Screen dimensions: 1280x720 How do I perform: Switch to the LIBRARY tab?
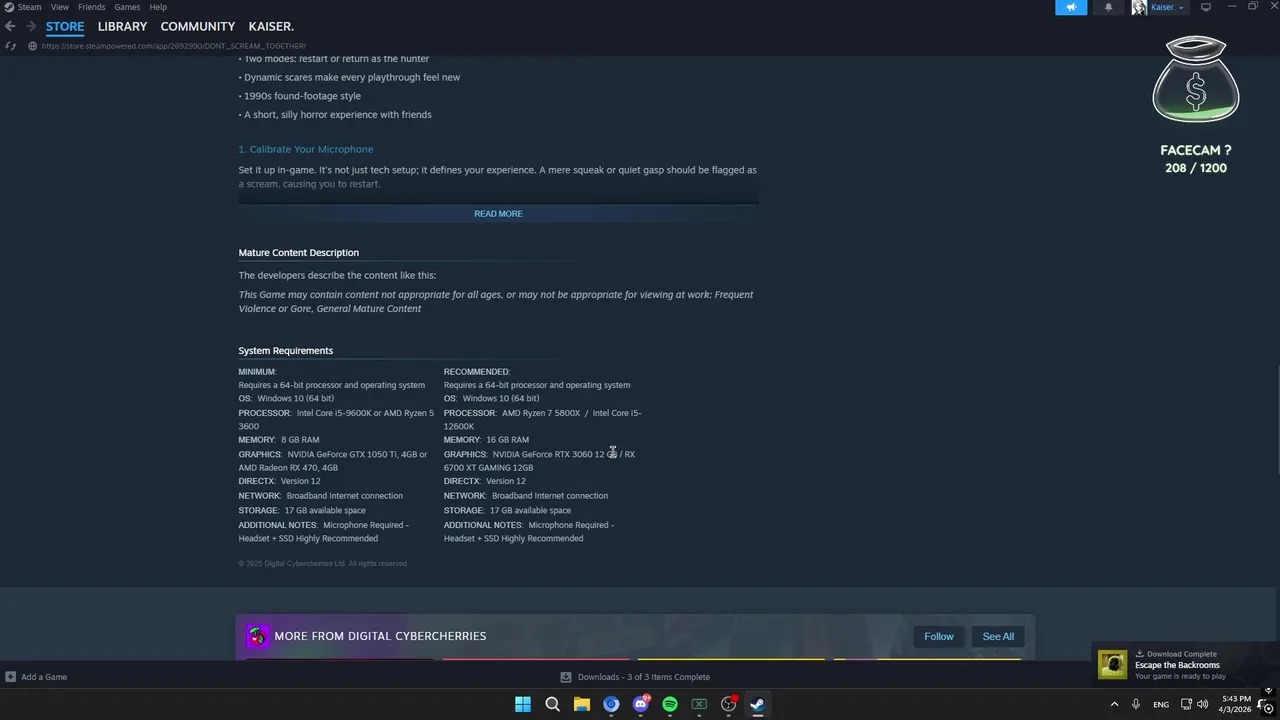point(122,26)
